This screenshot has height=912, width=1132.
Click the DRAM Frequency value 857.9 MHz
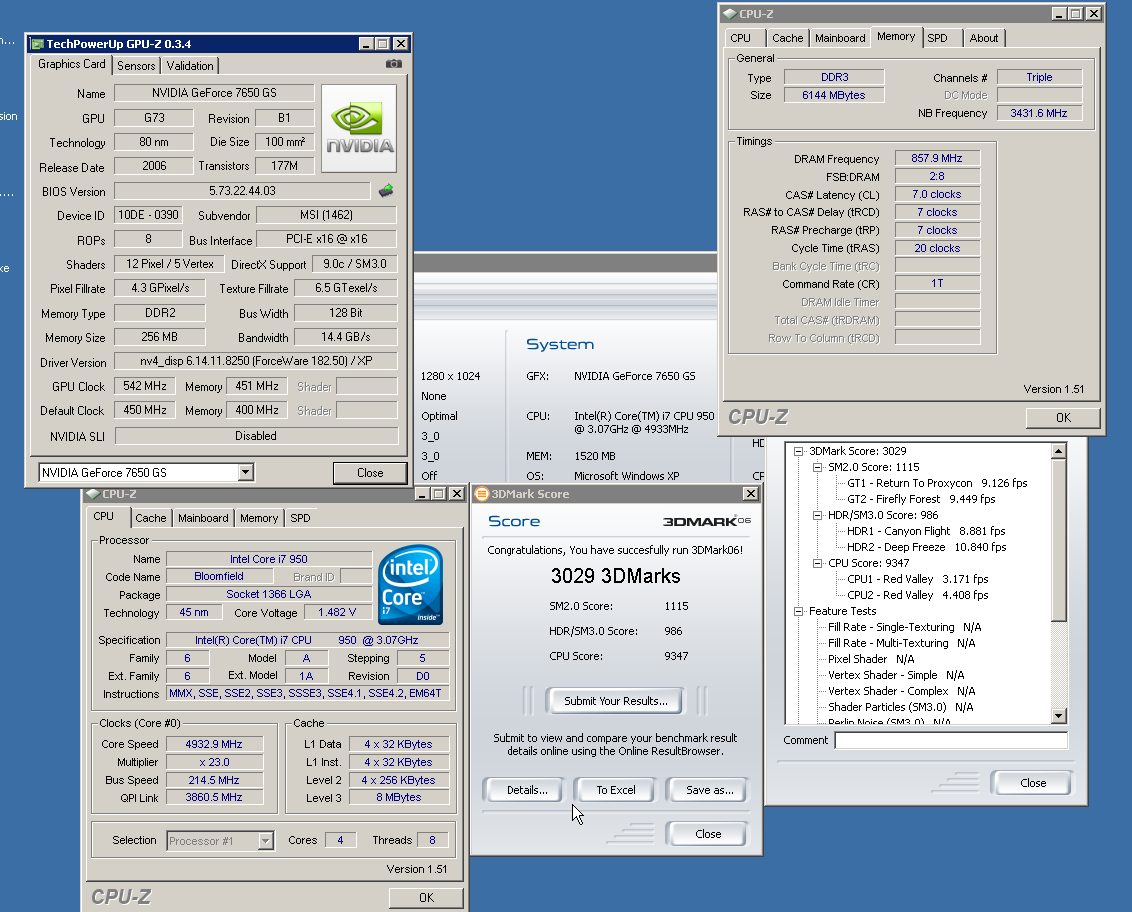[937, 158]
